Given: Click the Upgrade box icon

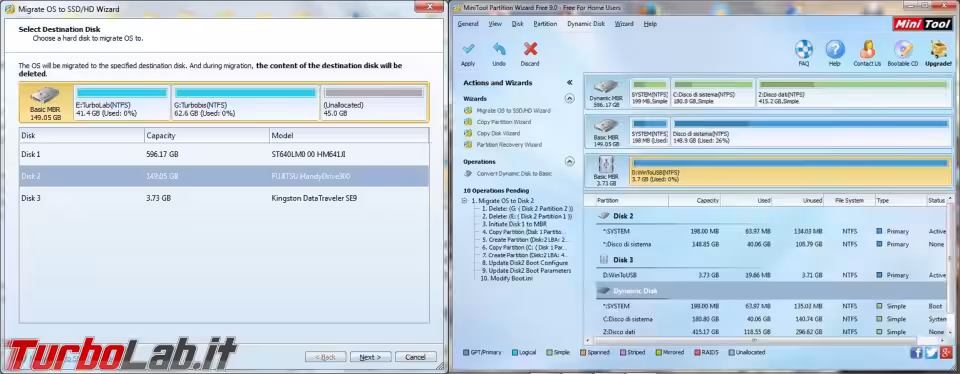Looking at the screenshot, I should click(939, 49).
